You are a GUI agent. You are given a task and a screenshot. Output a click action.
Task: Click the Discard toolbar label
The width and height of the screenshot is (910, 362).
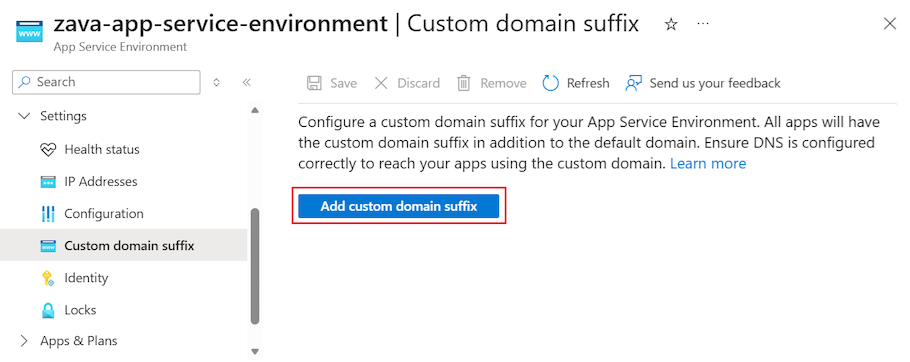click(418, 83)
